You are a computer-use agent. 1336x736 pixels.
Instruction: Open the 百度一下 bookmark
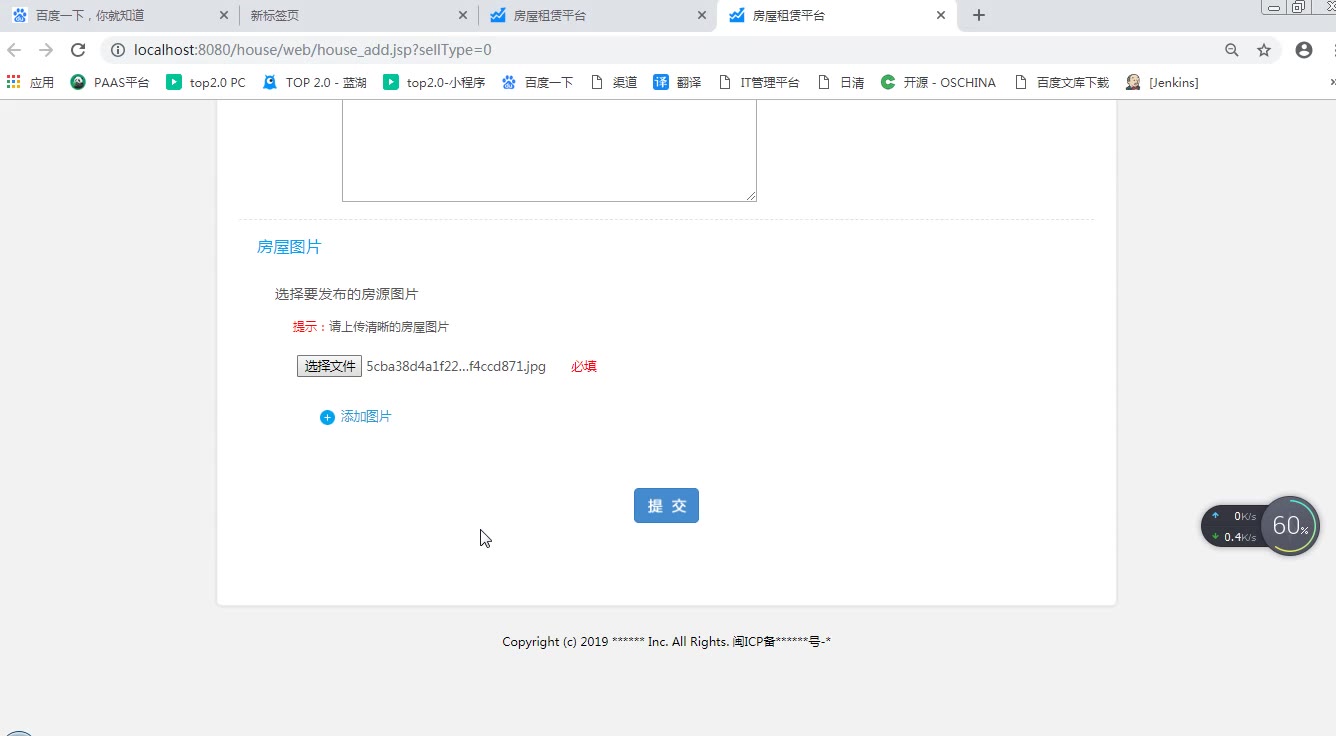click(538, 82)
